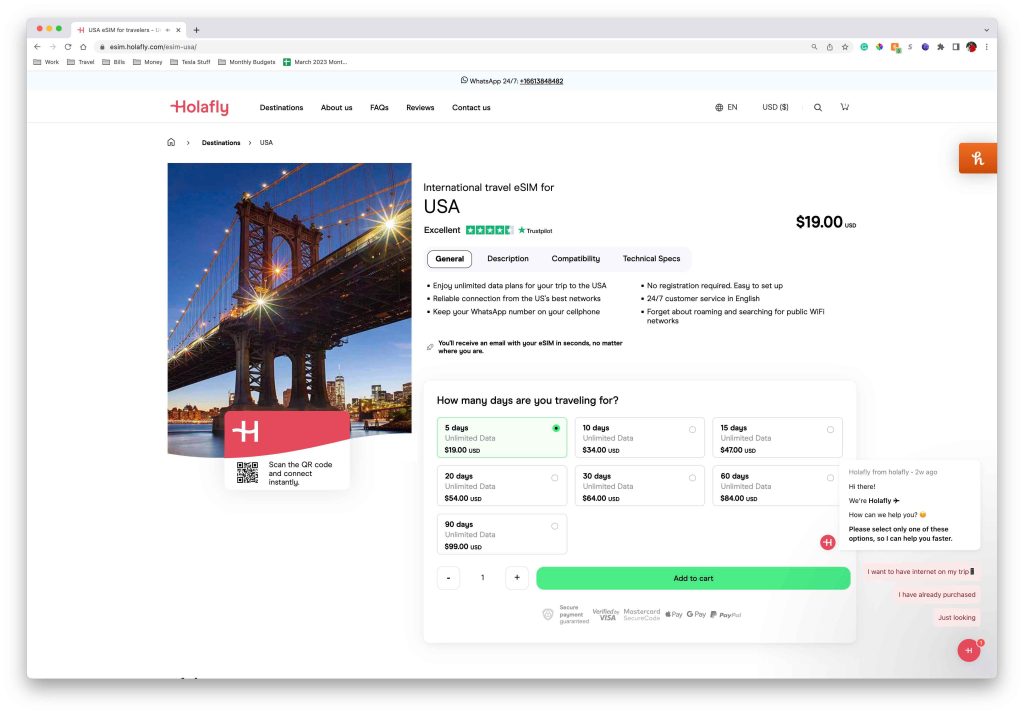Open the shopping cart icon

click(x=845, y=107)
